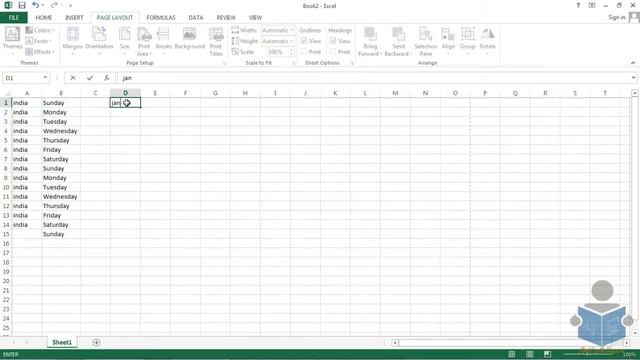The height and width of the screenshot is (360, 640).
Task: Open the Themes gallery icon
Action: [12, 34]
